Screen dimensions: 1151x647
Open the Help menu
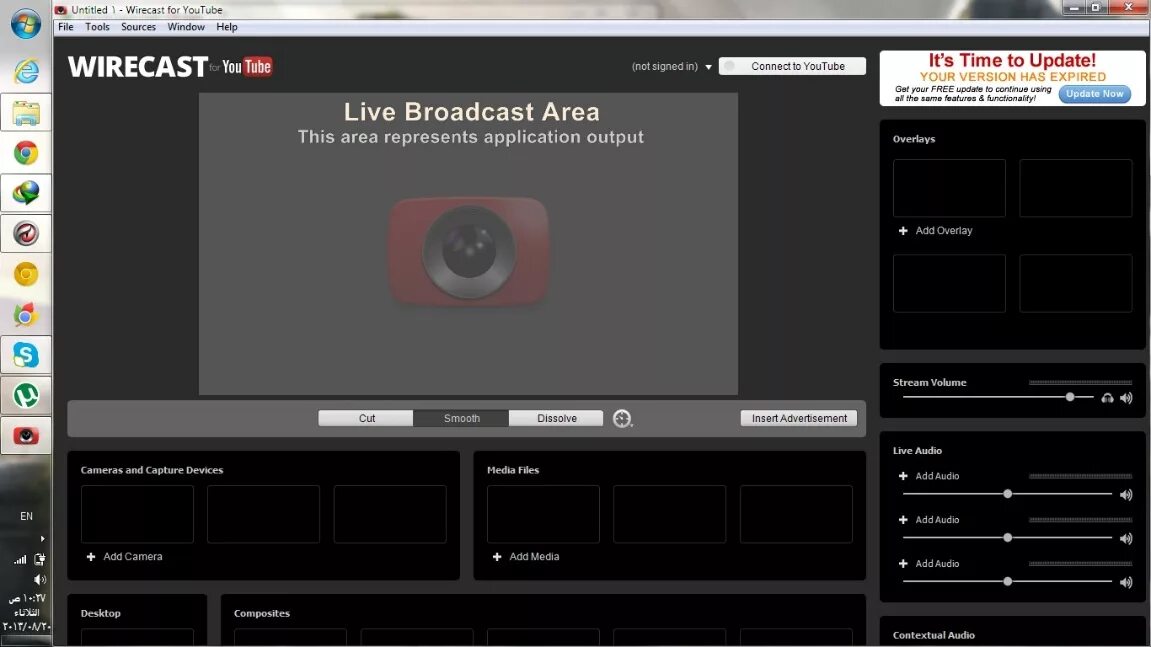click(227, 27)
